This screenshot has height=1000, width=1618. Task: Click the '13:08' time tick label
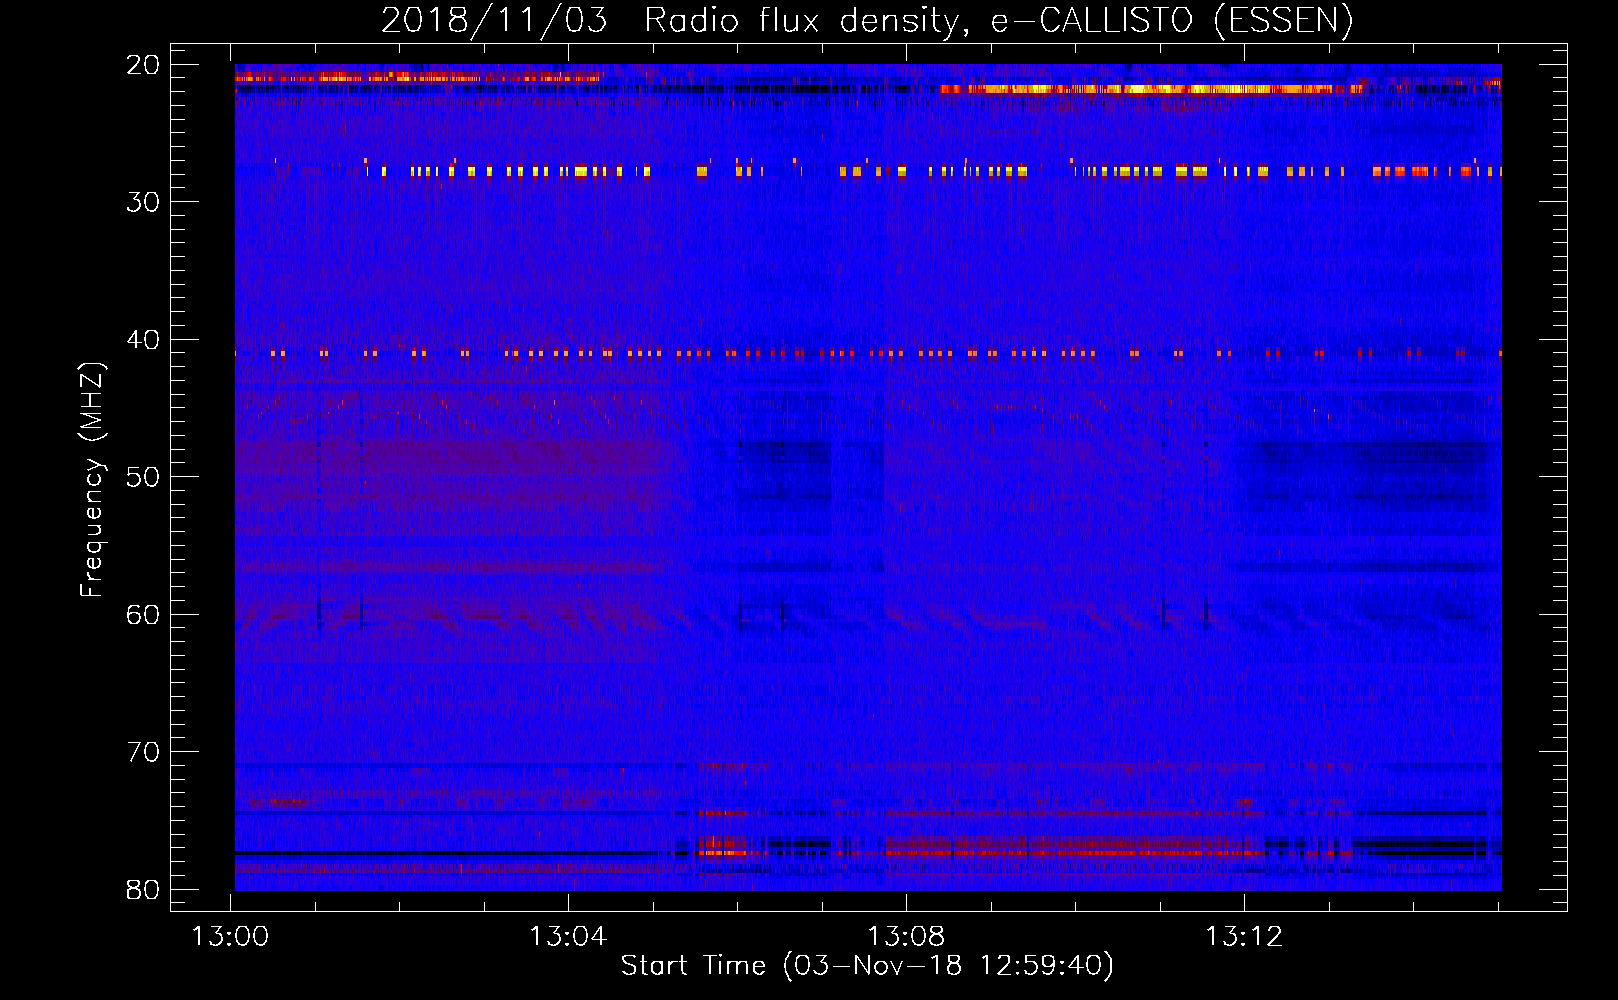pyautogui.click(x=906, y=937)
